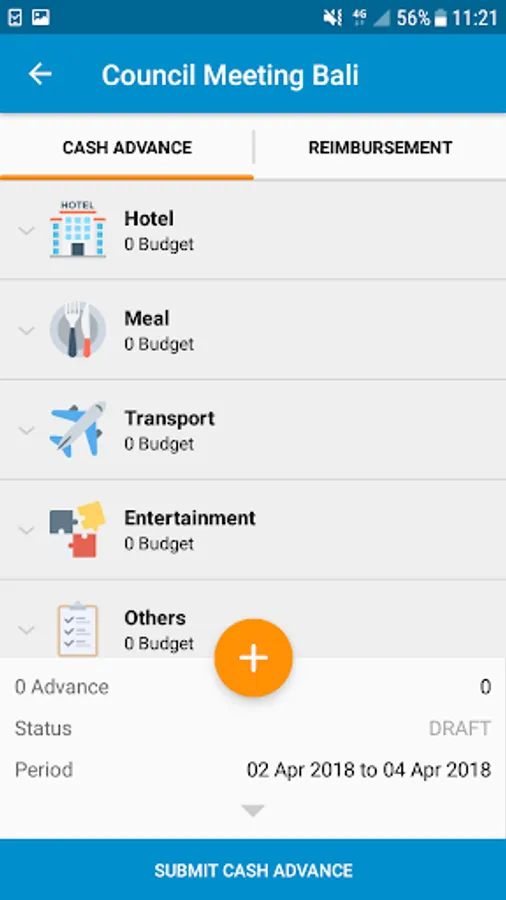
Task: Tap the Entertainment puzzle pieces icon
Action: pyautogui.click(x=77, y=529)
